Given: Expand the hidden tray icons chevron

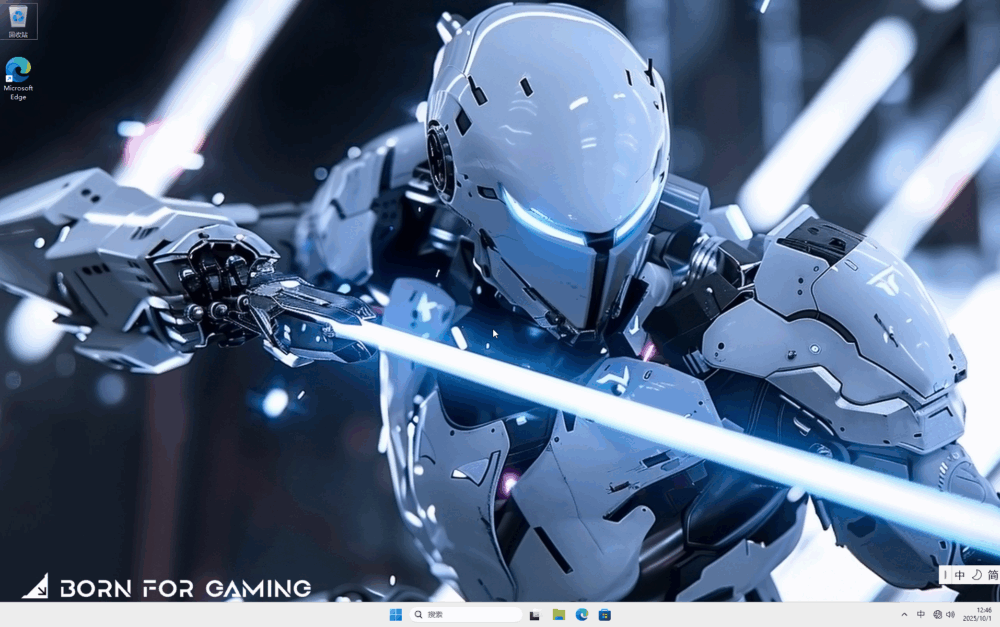Looking at the screenshot, I should pyautogui.click(x=905, y=614).
